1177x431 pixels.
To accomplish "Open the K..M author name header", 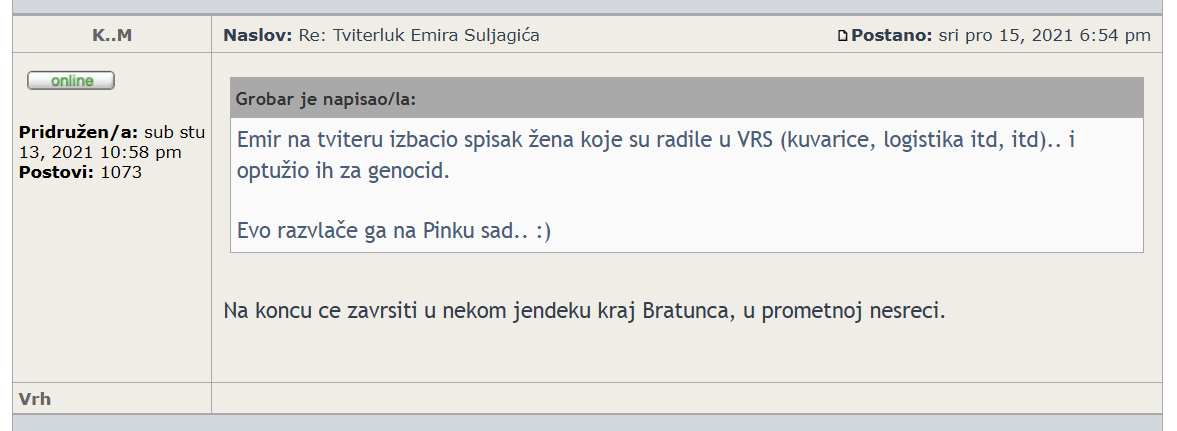I will click(x=112, y=35).
